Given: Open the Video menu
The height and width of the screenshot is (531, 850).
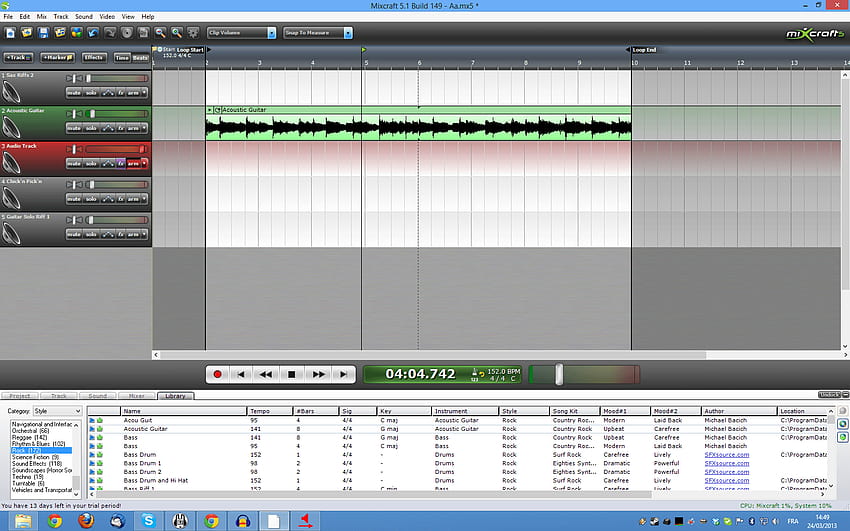Looking at the screenshot, I should pyautogui.click(x=107, y=16).
